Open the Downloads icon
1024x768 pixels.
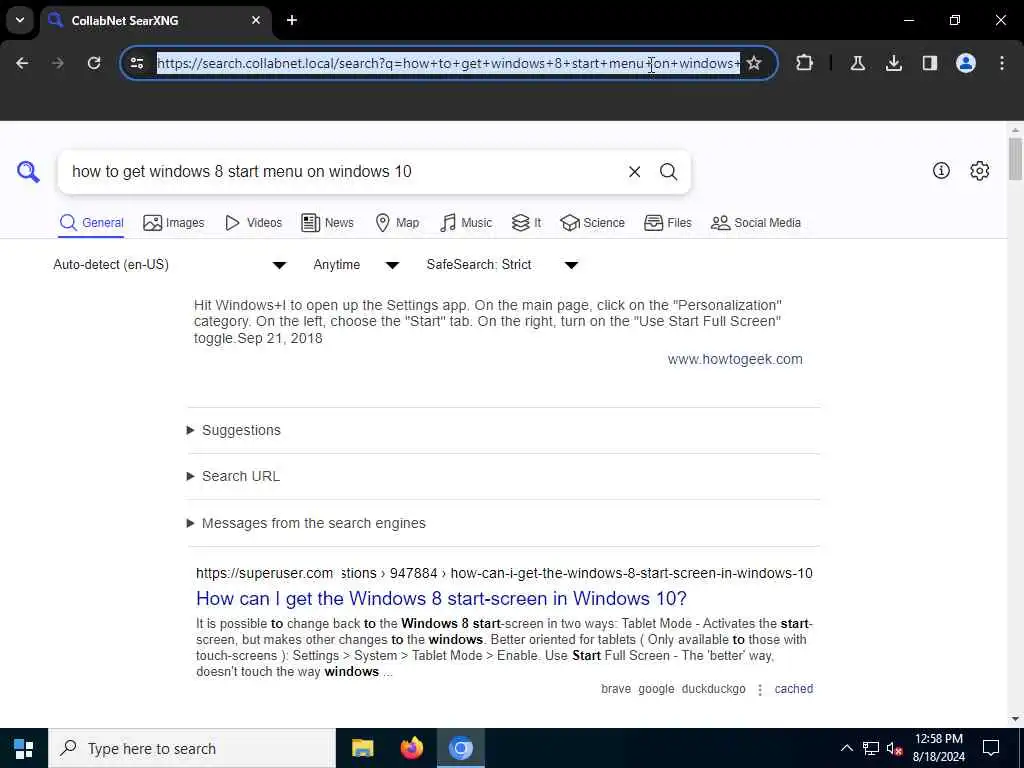tap(893, 63)
